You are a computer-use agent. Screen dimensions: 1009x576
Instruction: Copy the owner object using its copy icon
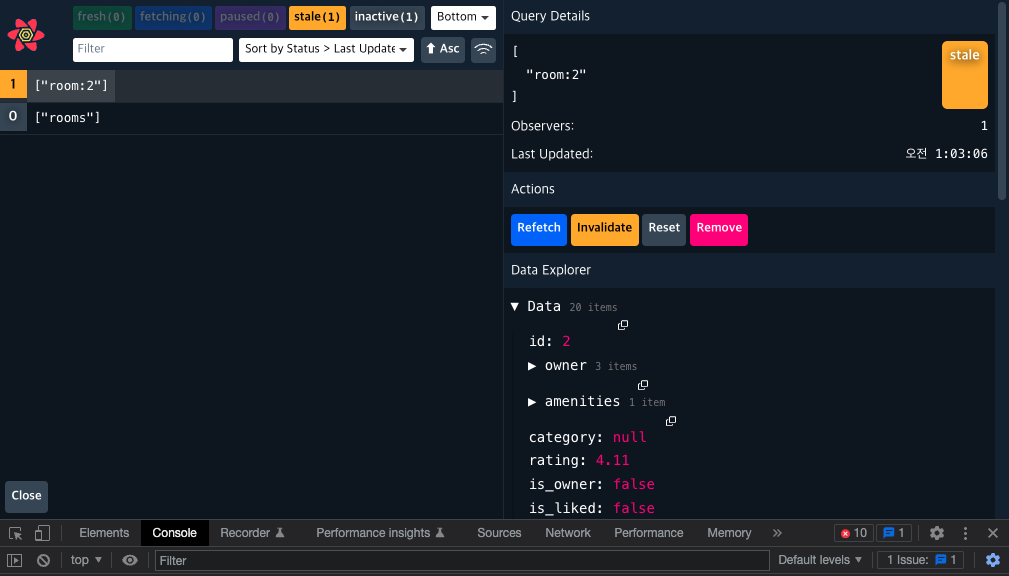tap(643, 385)
